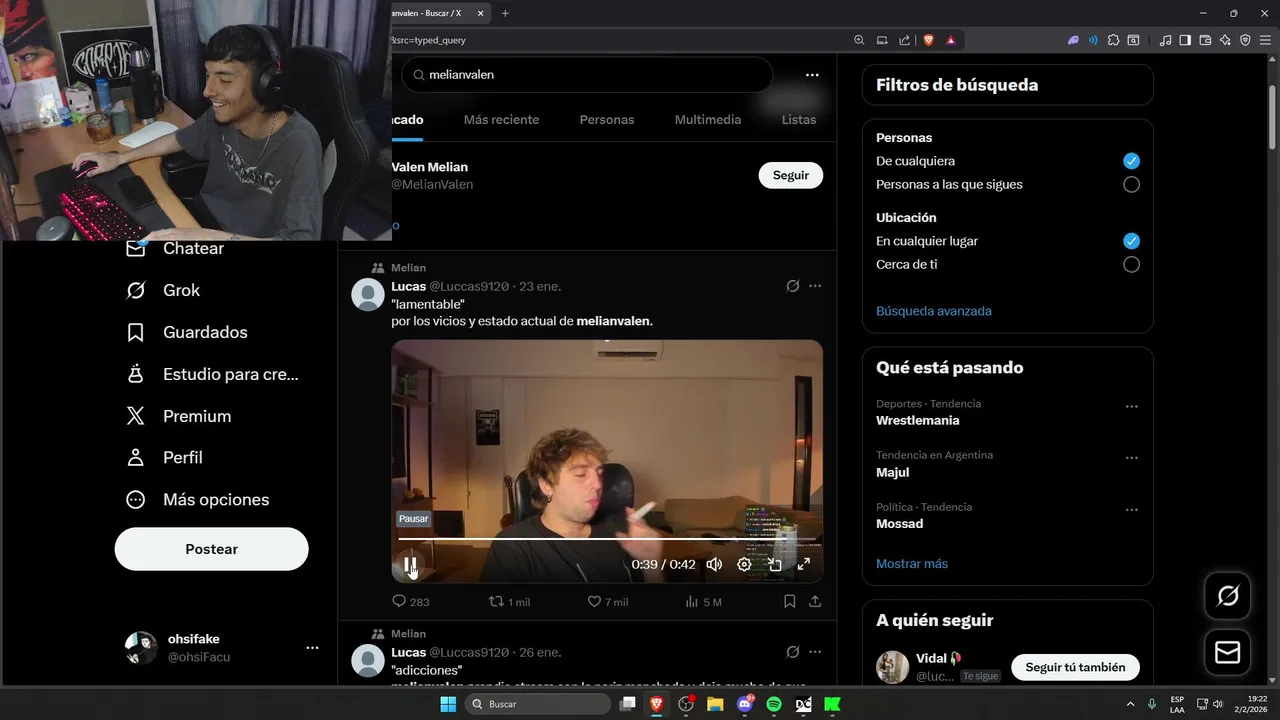Open Guardados bookmarks
The height and width of the screenshot is (720, 1280).
click(187, 332)
